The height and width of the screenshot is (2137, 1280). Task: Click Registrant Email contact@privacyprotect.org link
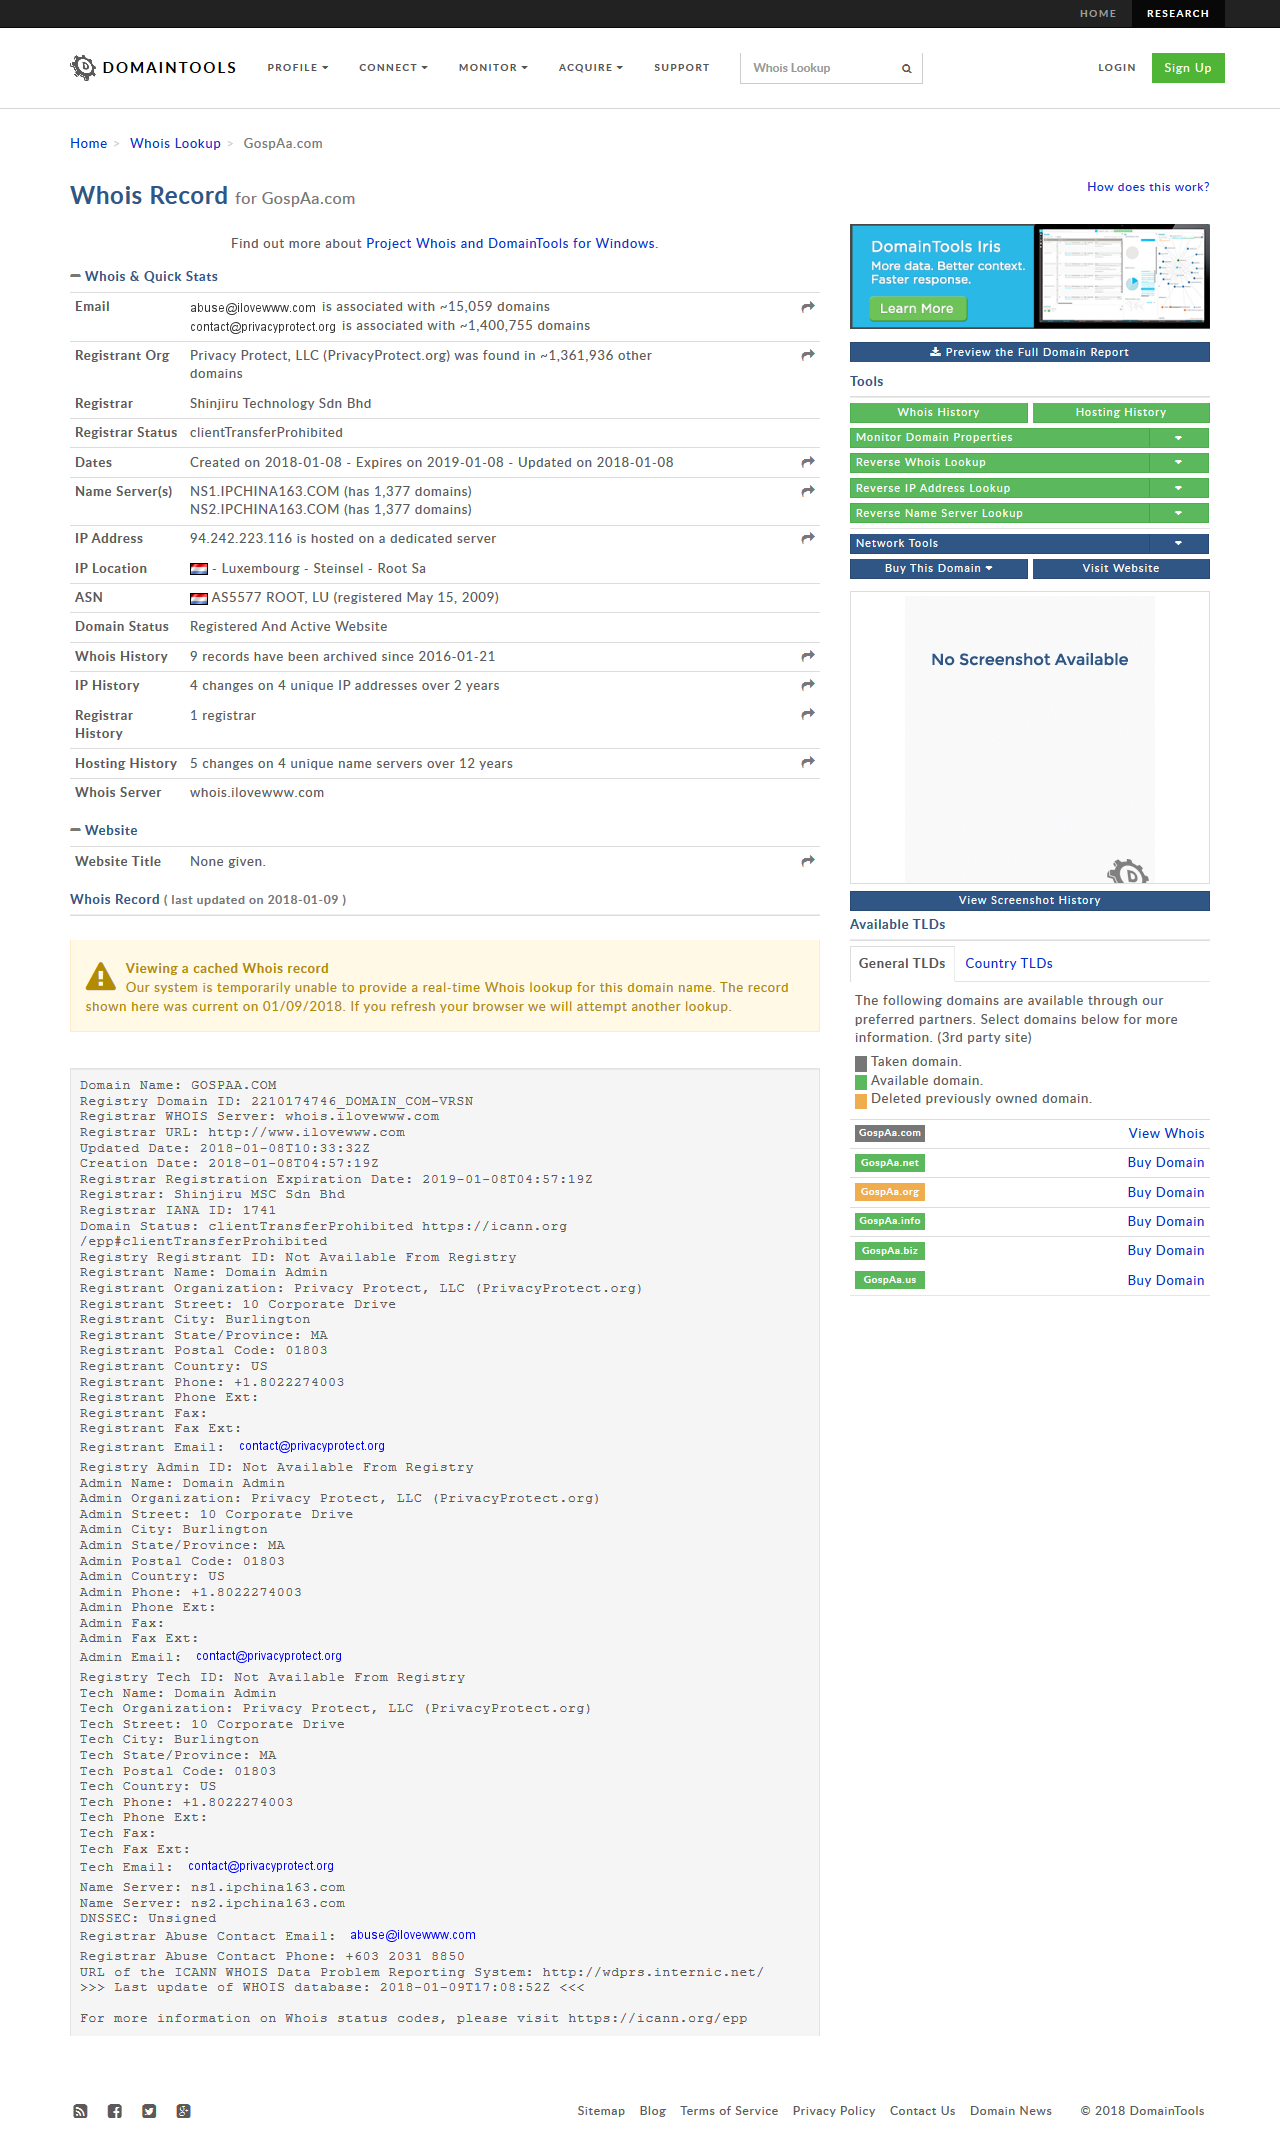[x=312, y=1446]
